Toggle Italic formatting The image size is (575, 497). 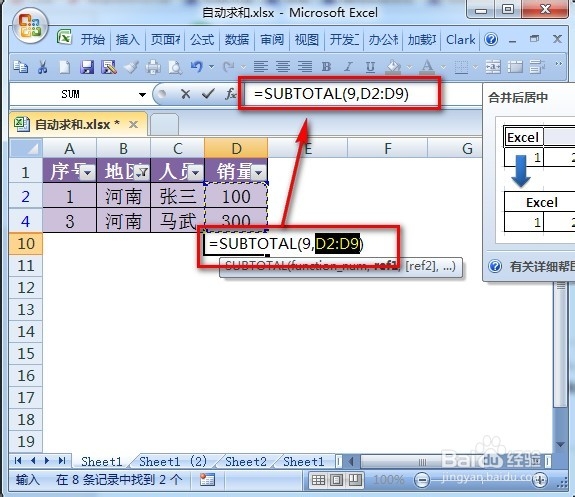pyautogui.click(x=348, y=67)
